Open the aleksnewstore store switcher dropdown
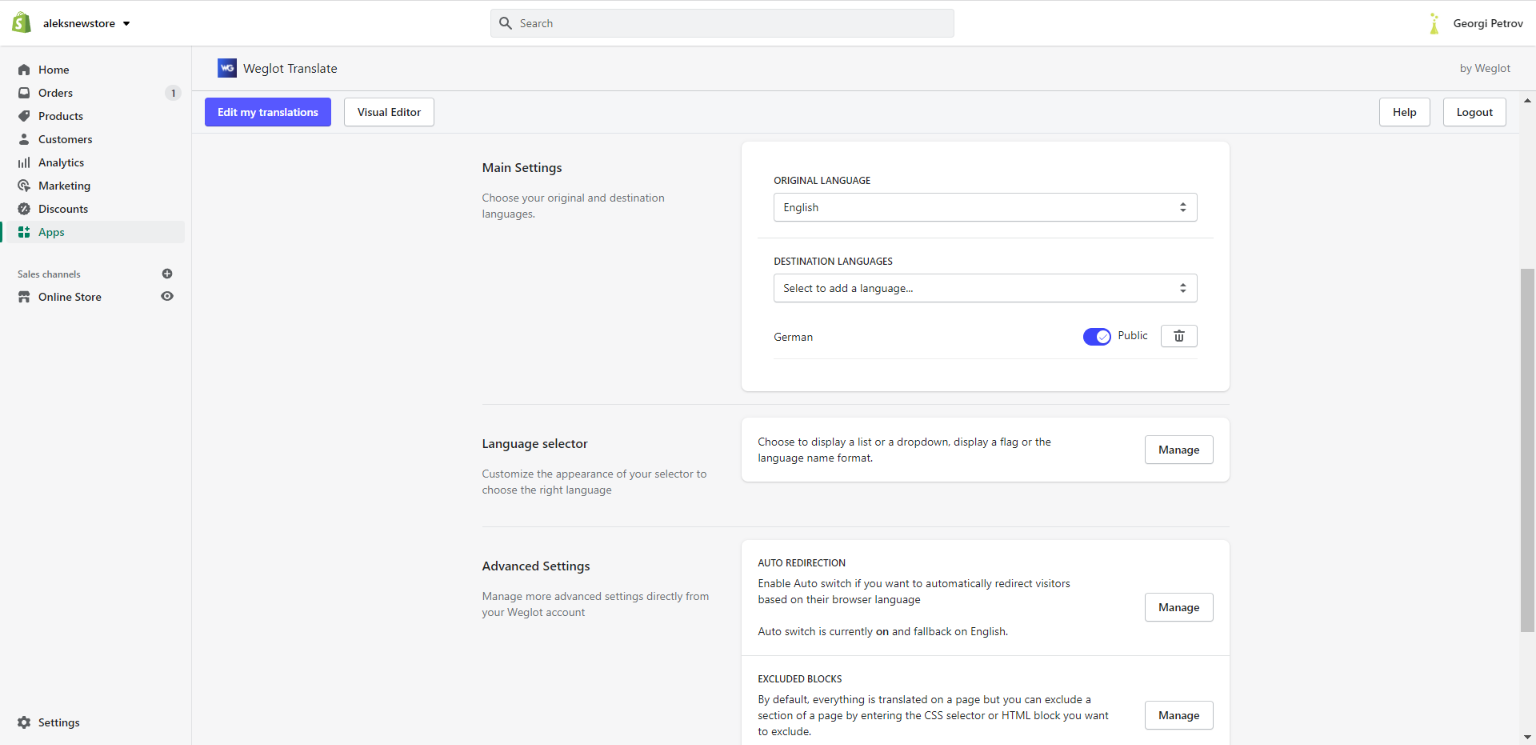The width and height of the screenshot is (1536, 745). [87, 23]
